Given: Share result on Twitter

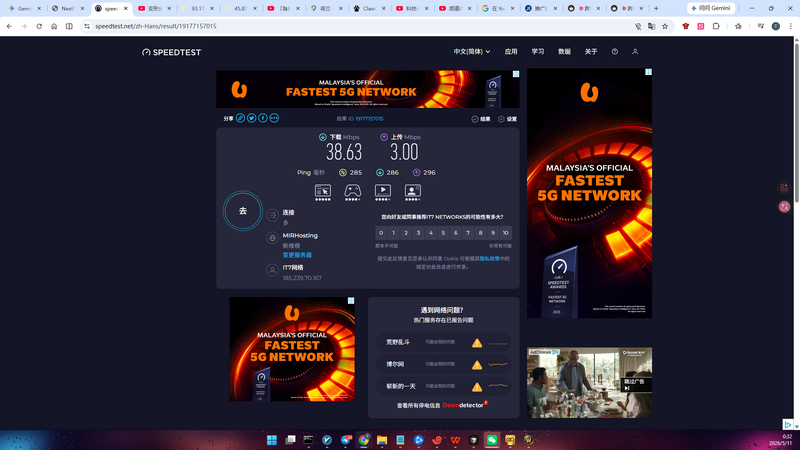Looking at the screenshot, I should coord(252,118).
